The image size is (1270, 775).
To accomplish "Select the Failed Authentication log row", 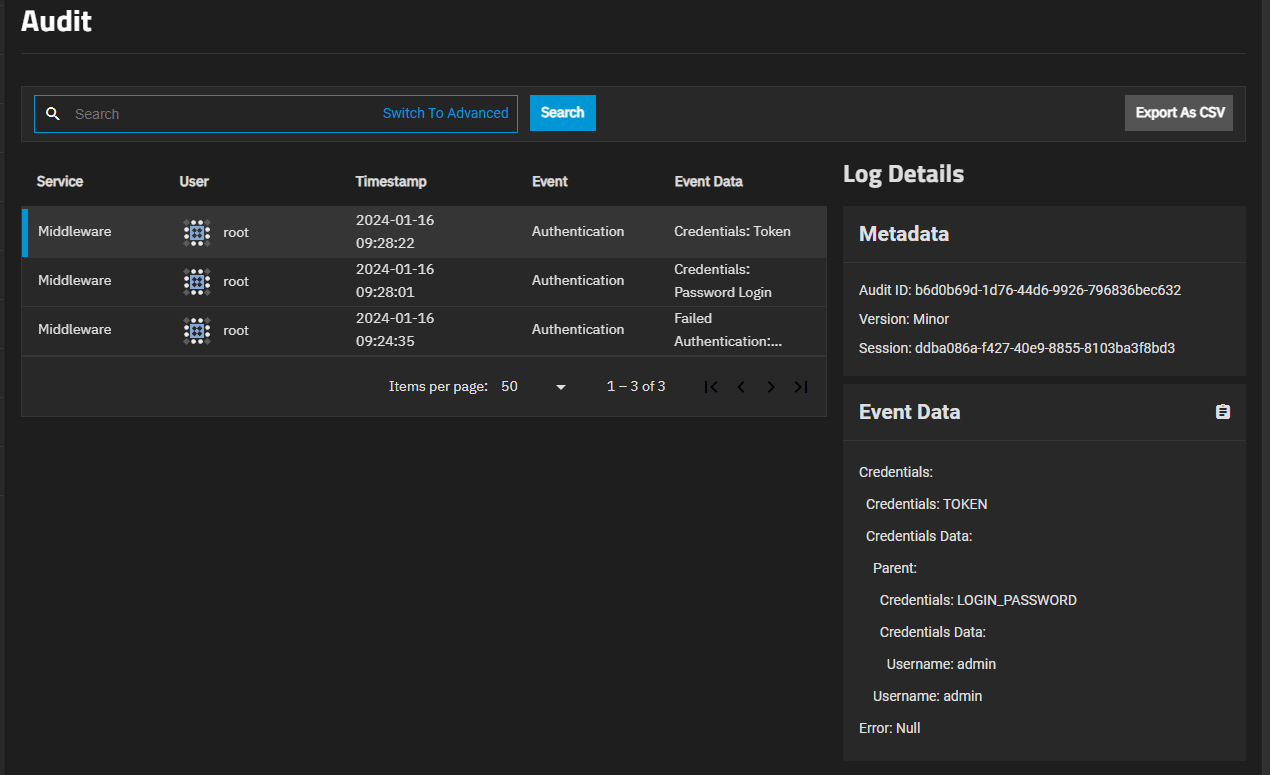I will click(x=727, y=330).
